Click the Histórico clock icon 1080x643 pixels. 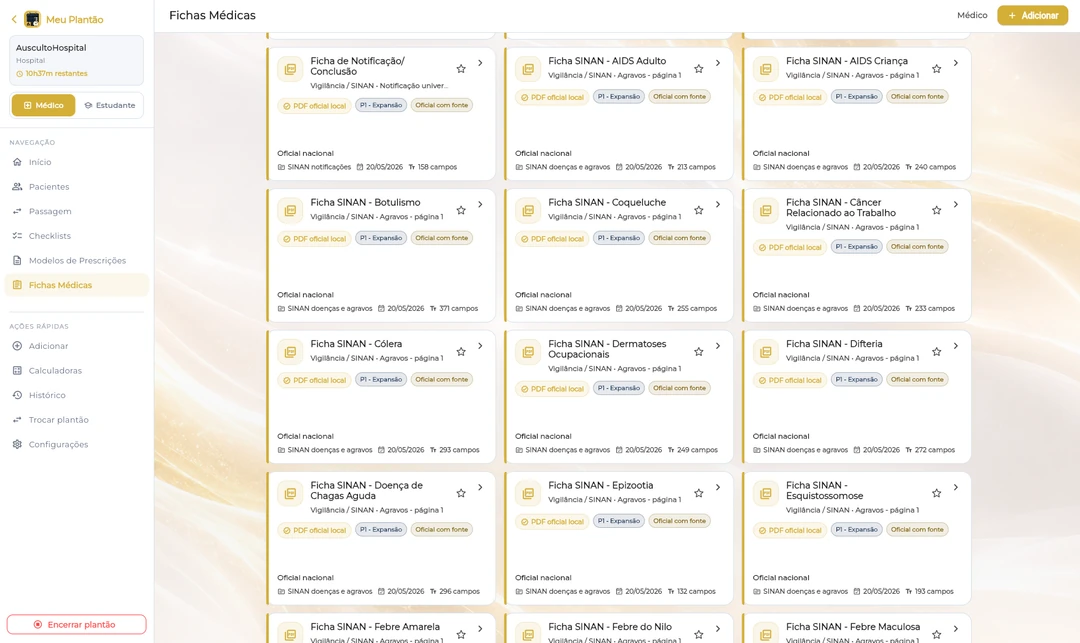tap(17, 395)
